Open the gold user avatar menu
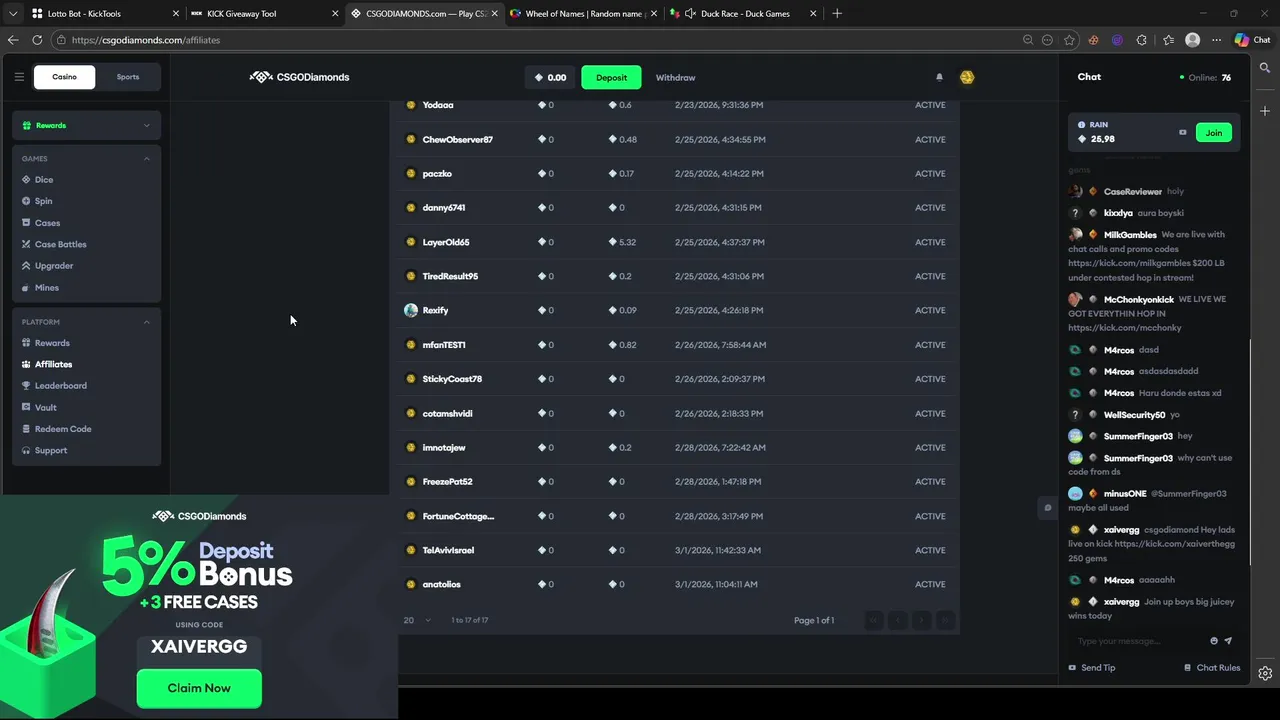The image size is (1280, 720). click(x=967, y=77)
